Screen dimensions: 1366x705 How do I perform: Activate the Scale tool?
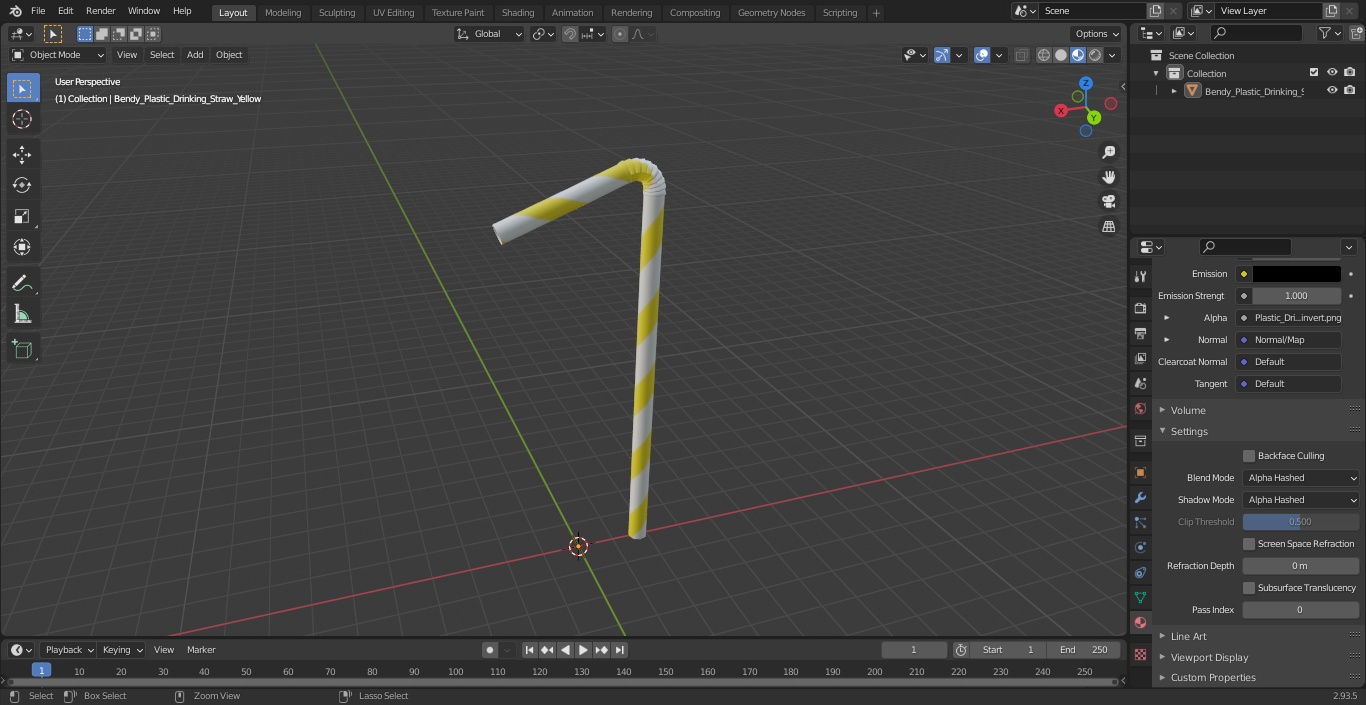pos(22,216)
